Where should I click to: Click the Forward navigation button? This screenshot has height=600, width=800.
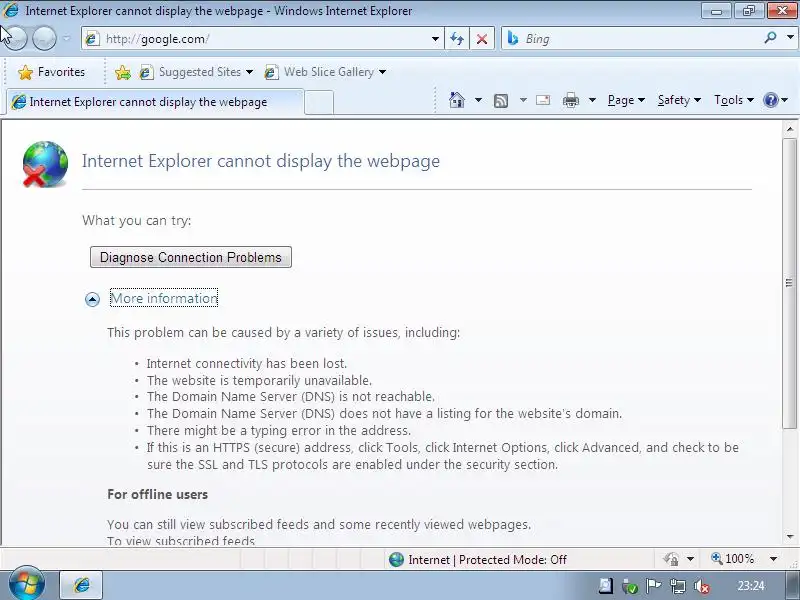click(44, 38)
